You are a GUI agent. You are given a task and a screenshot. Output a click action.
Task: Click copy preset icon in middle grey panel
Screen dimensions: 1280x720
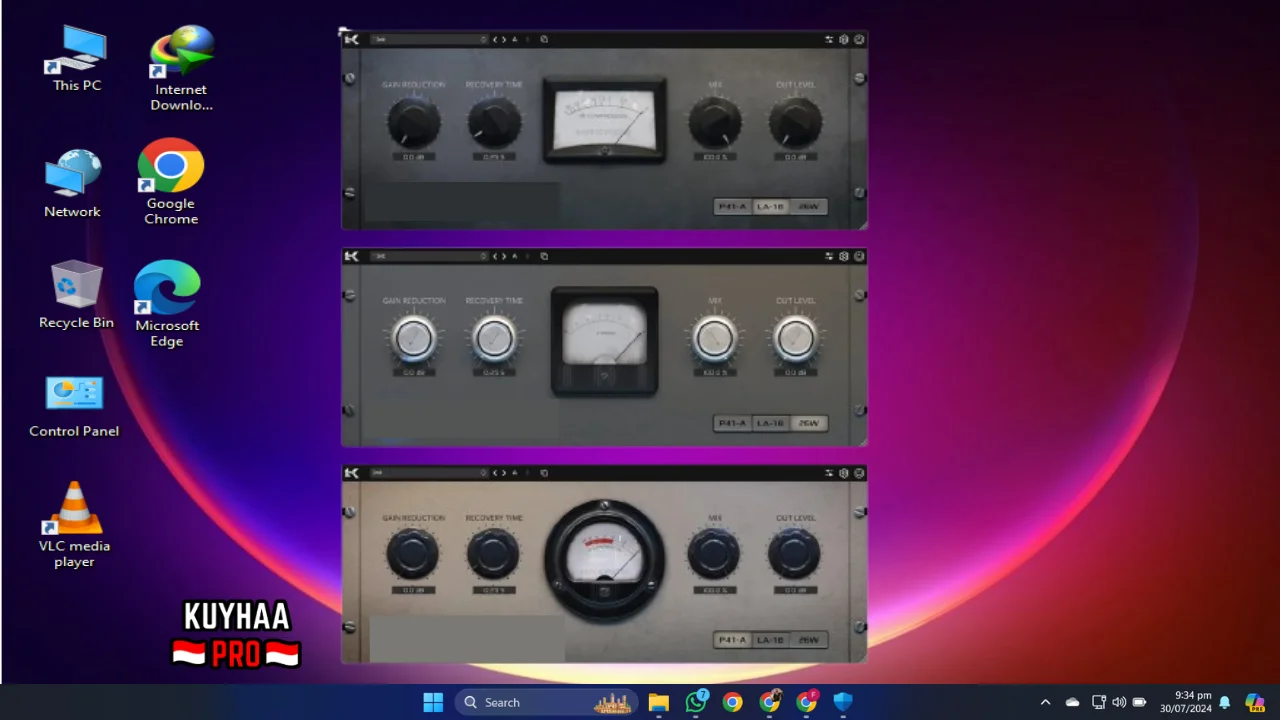(x=544, y=256)
